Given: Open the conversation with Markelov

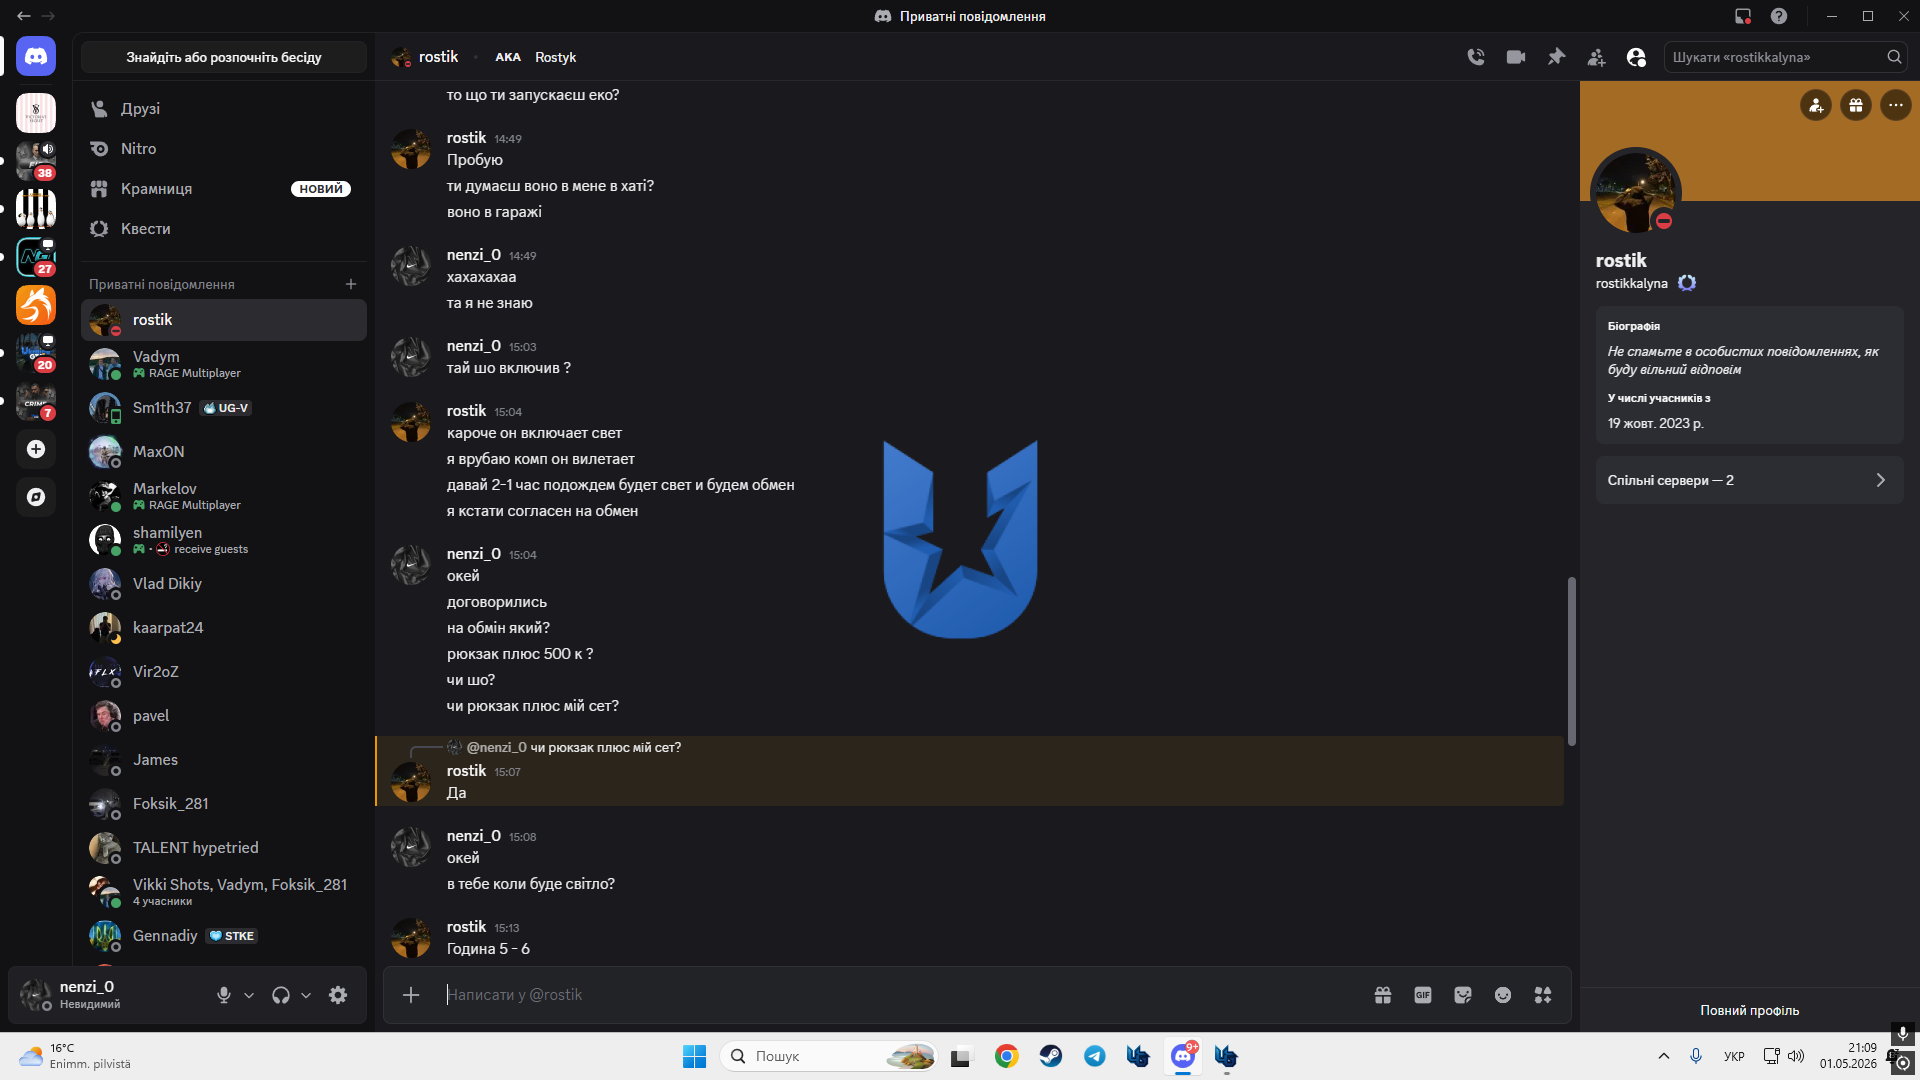Looking at the screenshot, I should 224,496.
